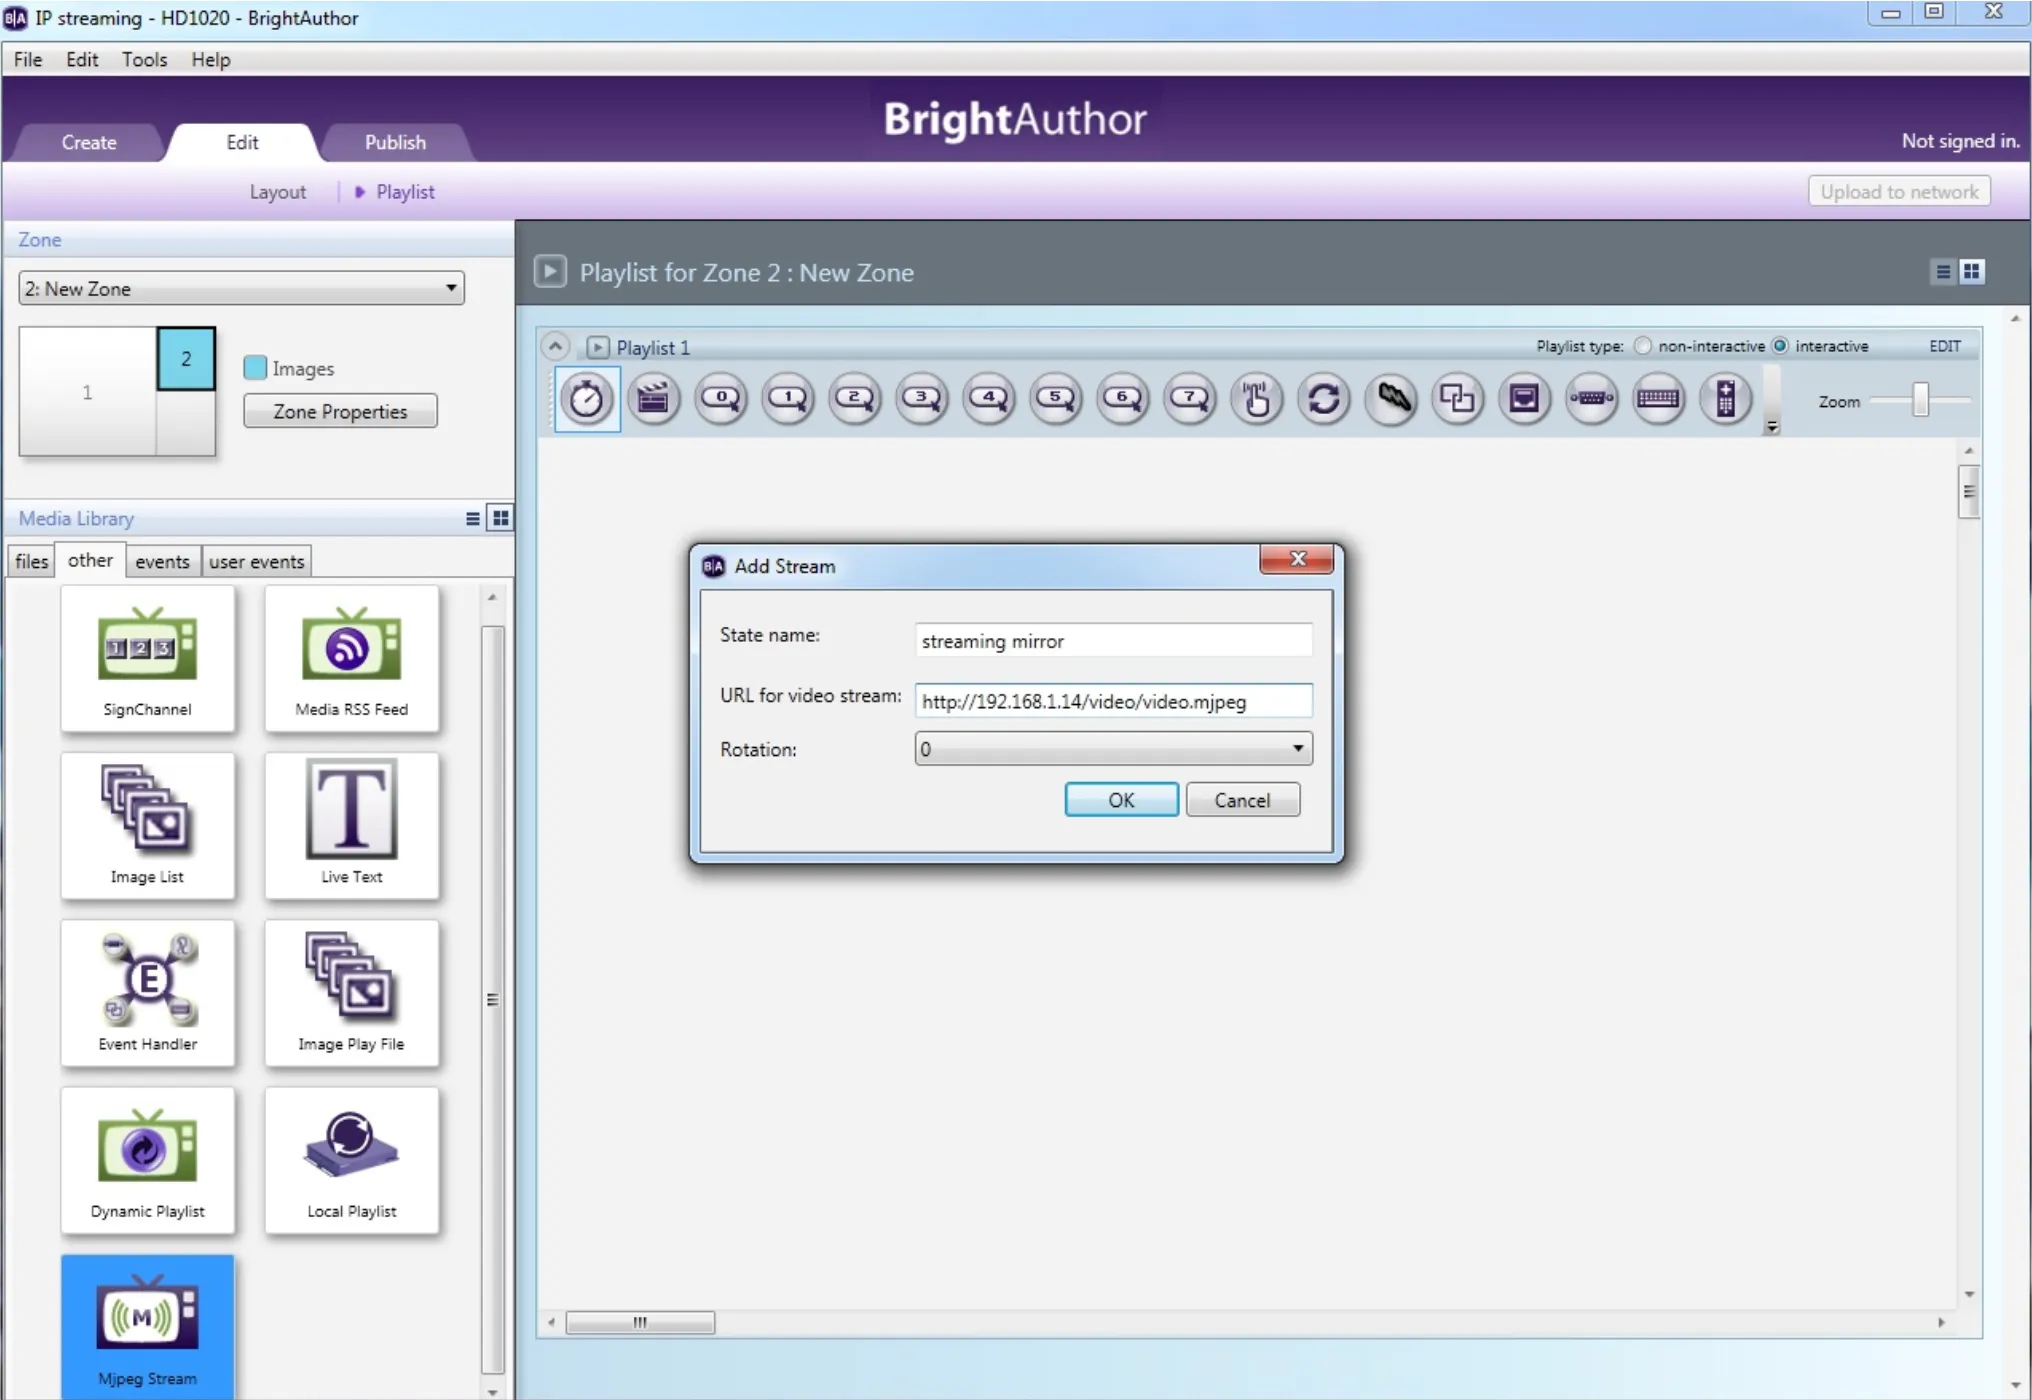Click the Images zone color swatch
This screenshot has width=2032, height=1400.
coord(255,368)
